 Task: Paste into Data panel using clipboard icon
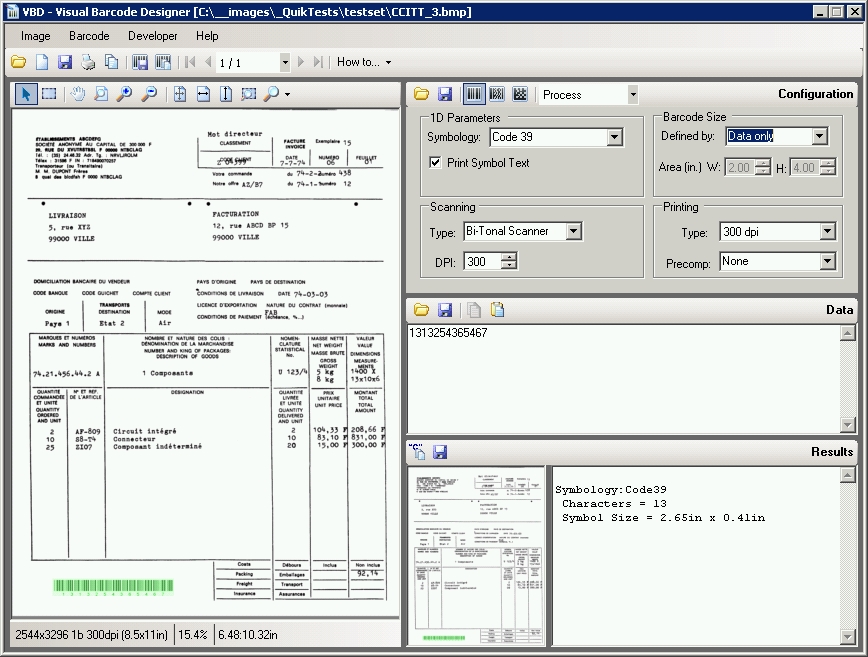[497, 310]
